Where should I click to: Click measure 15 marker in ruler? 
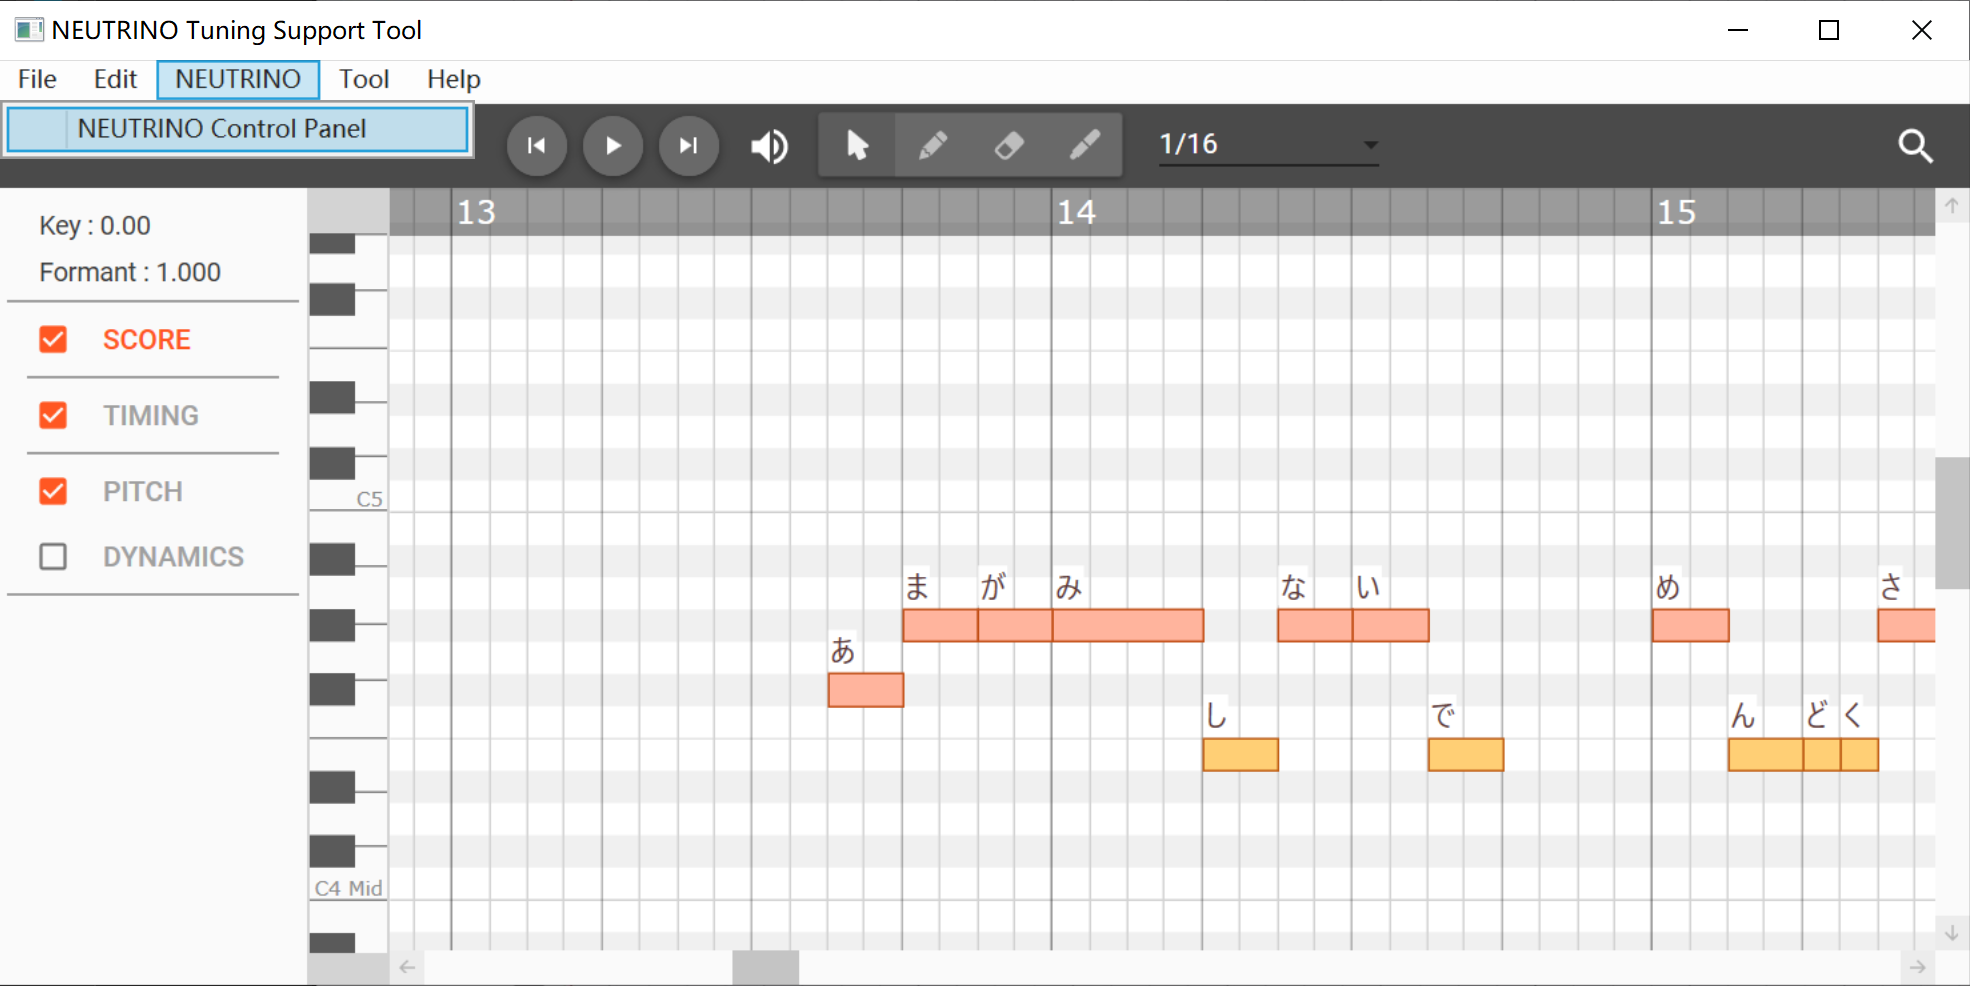click(x=1676, y=212)
